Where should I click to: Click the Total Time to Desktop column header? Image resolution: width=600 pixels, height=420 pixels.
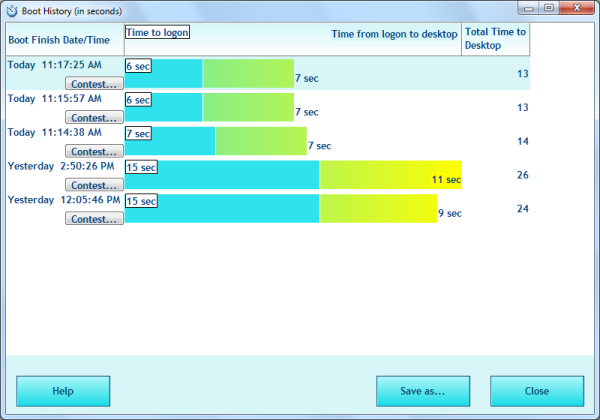click(x=495, y=39)
